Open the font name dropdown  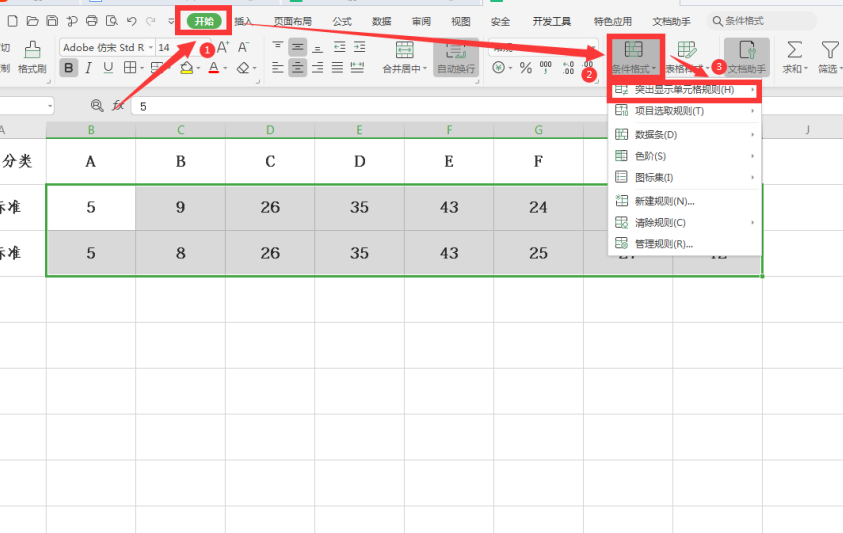coord(151,48)
